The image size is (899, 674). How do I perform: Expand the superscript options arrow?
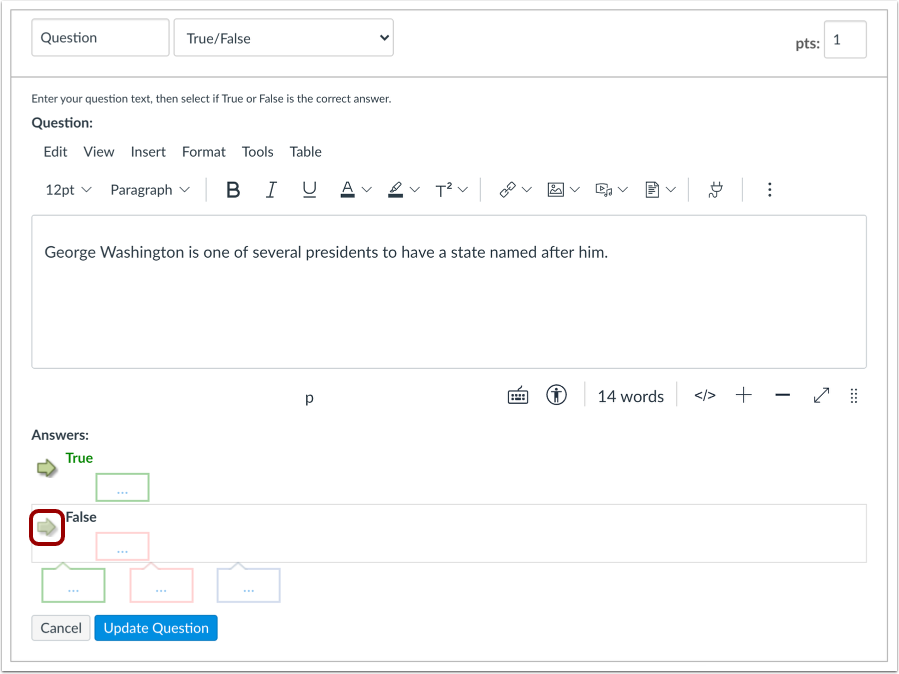tap(463, 190)
